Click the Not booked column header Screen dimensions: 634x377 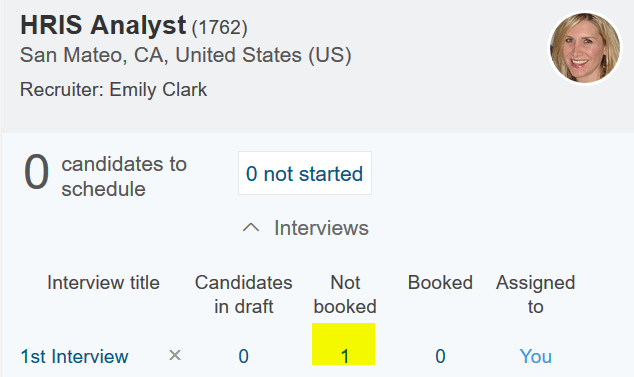[345, 294]
